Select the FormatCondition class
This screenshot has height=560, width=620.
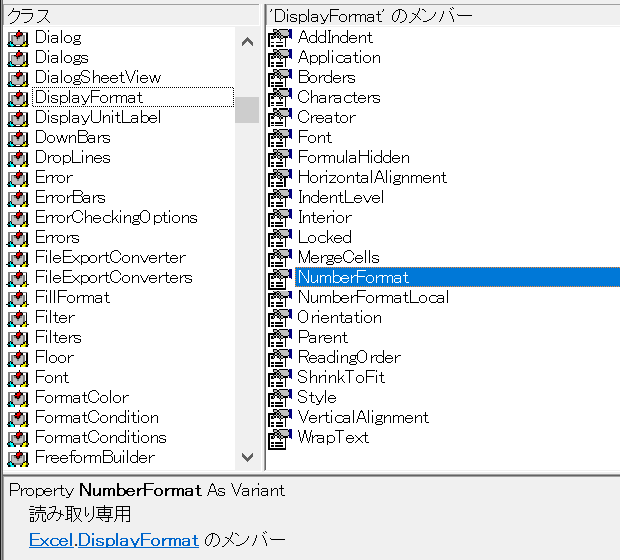(97, 418)
